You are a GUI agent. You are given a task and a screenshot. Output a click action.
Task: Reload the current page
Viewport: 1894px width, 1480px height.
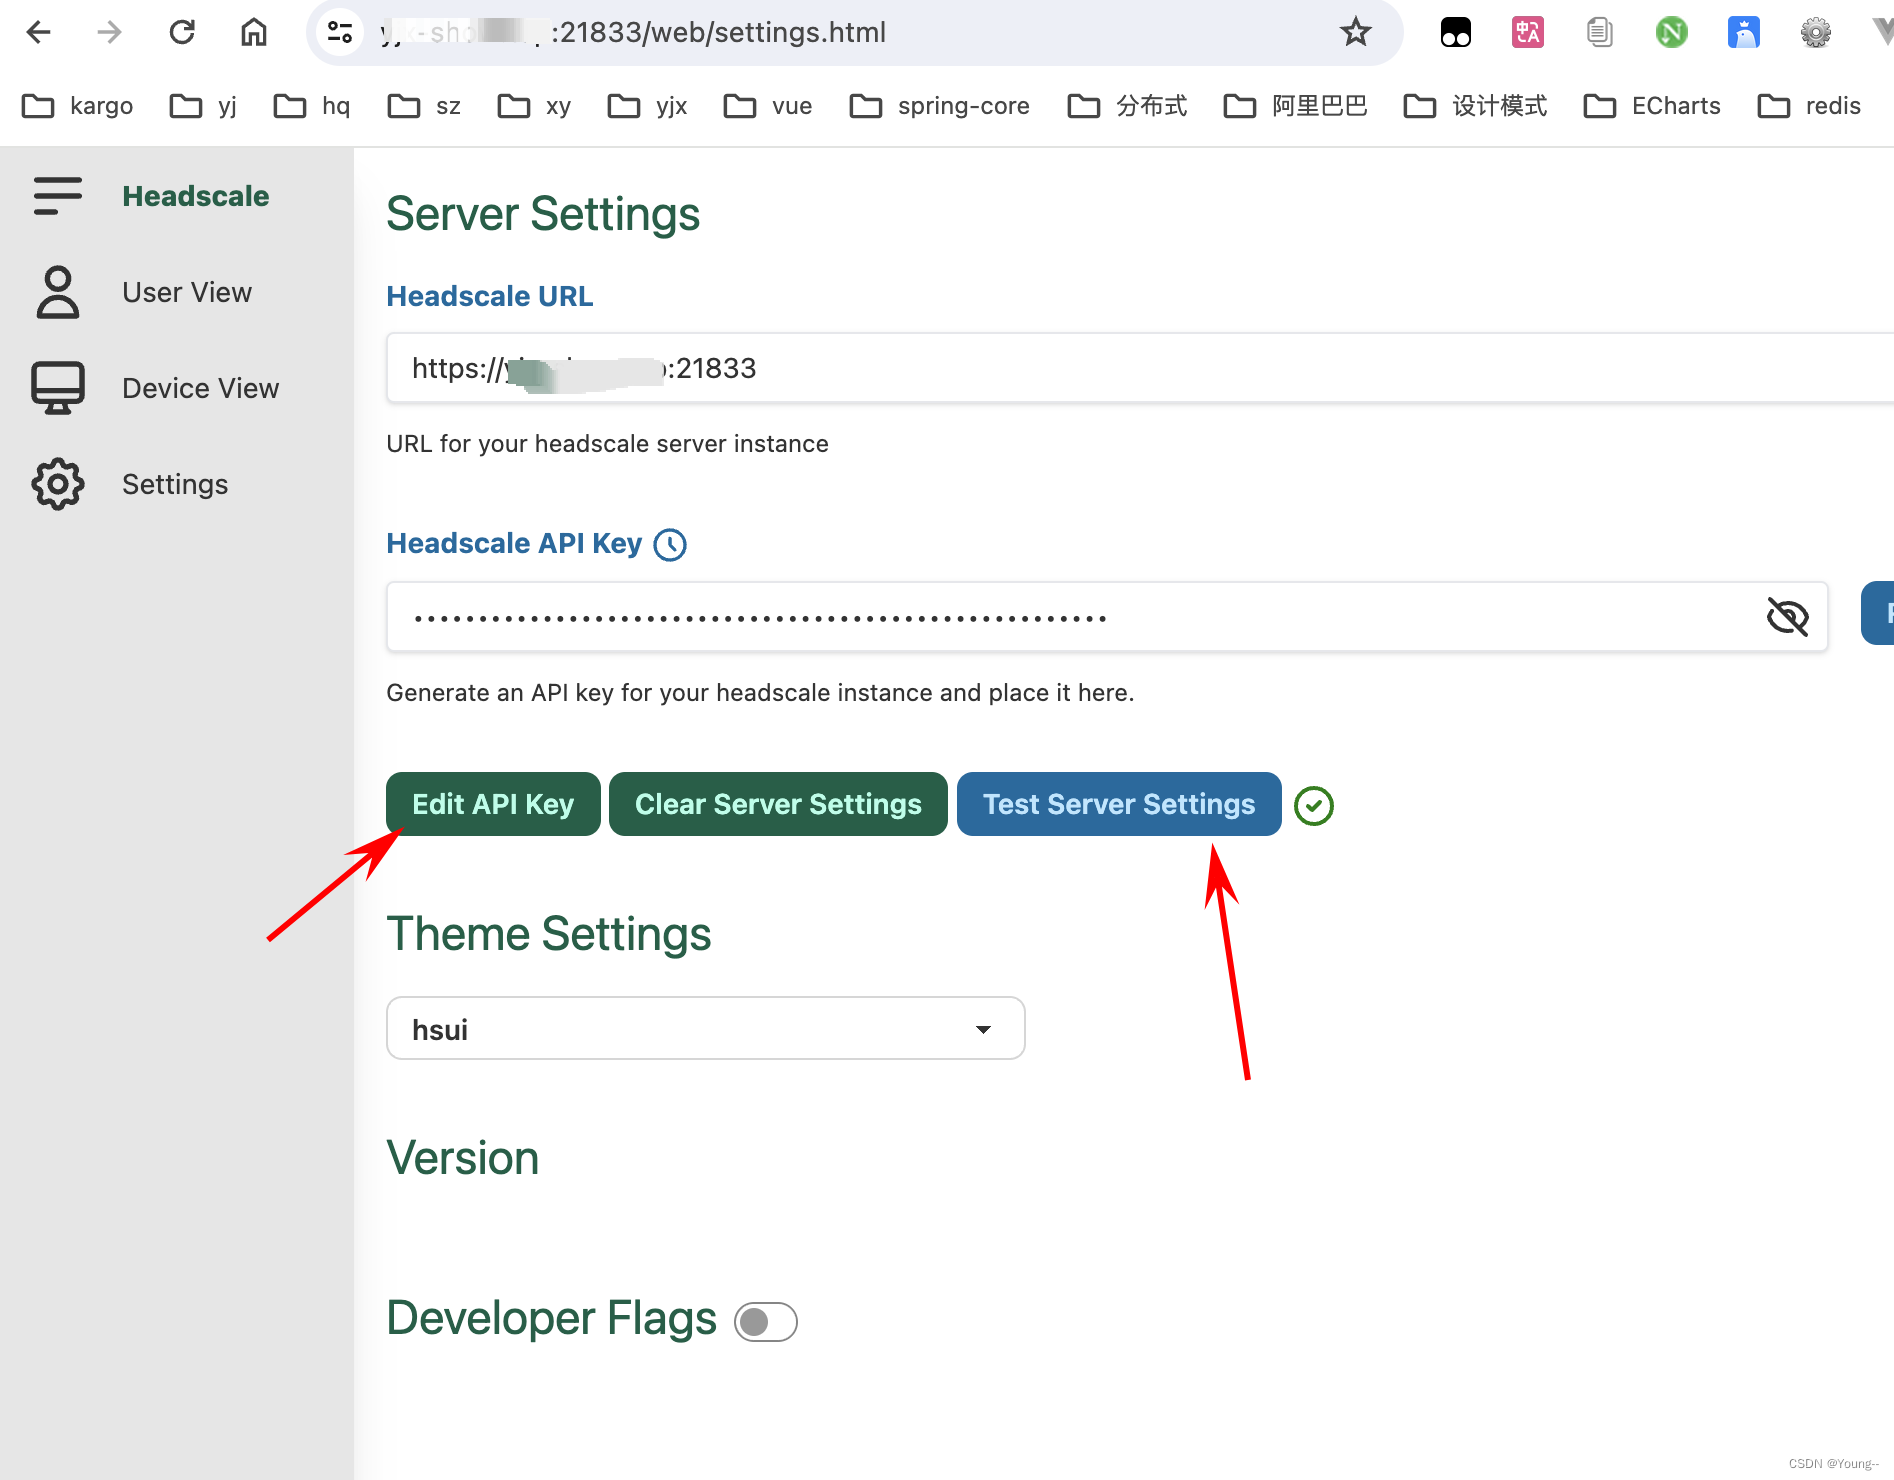[x=182, y=33]
